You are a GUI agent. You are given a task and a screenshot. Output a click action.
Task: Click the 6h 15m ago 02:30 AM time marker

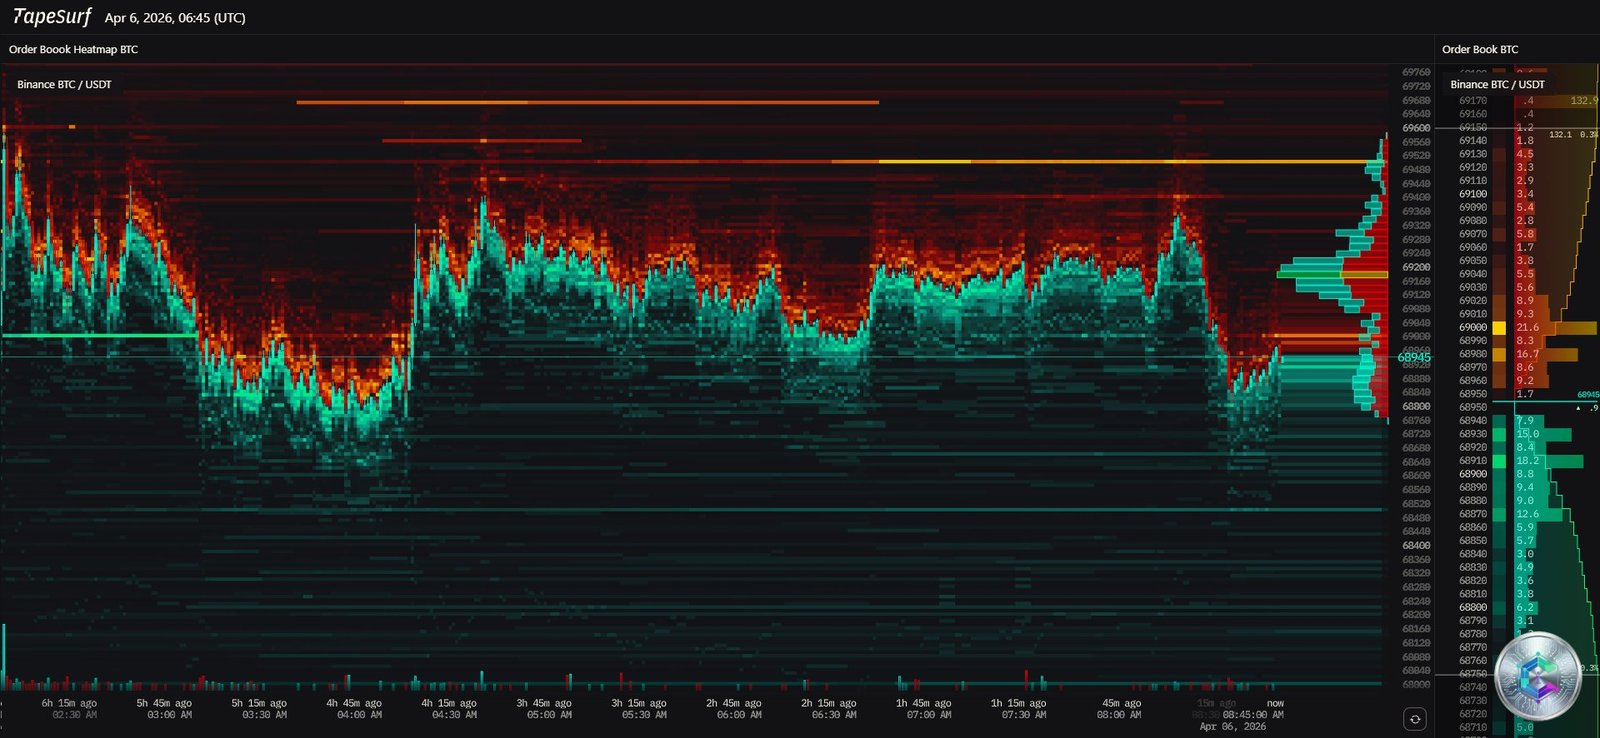pos(70,709)
